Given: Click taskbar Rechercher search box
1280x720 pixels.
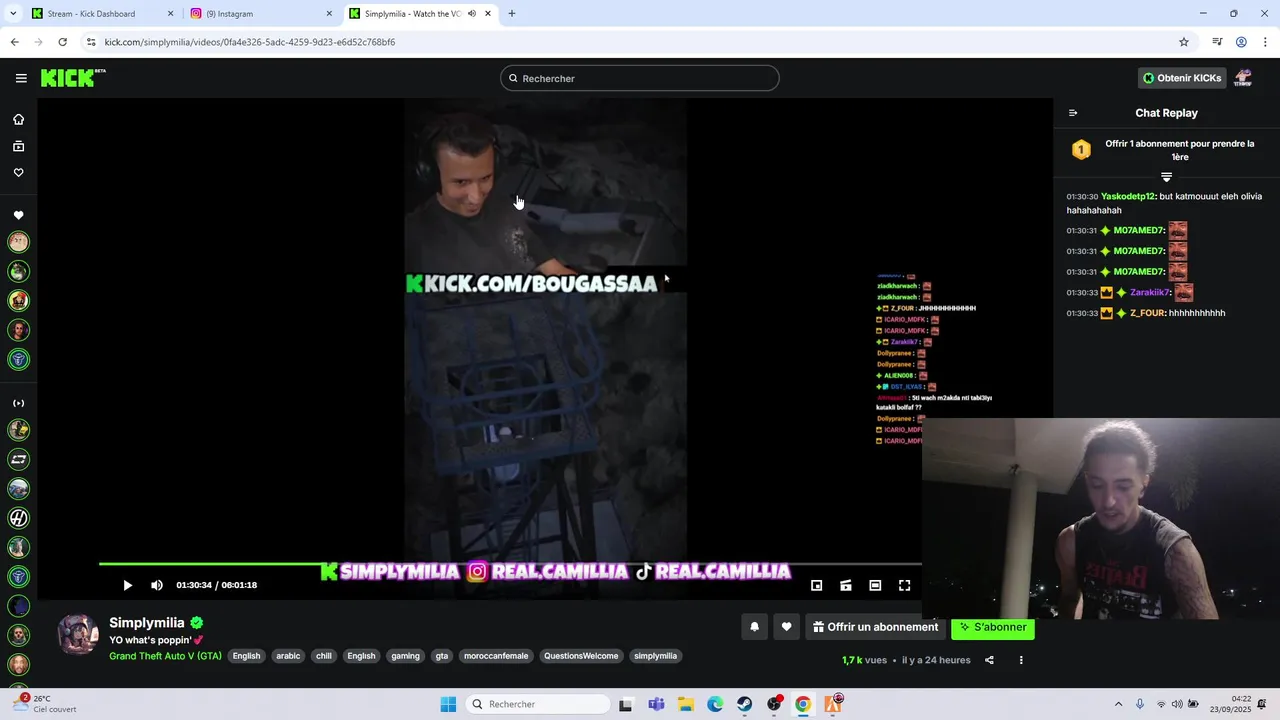Looking at the screenshot, I should [538, 704].
